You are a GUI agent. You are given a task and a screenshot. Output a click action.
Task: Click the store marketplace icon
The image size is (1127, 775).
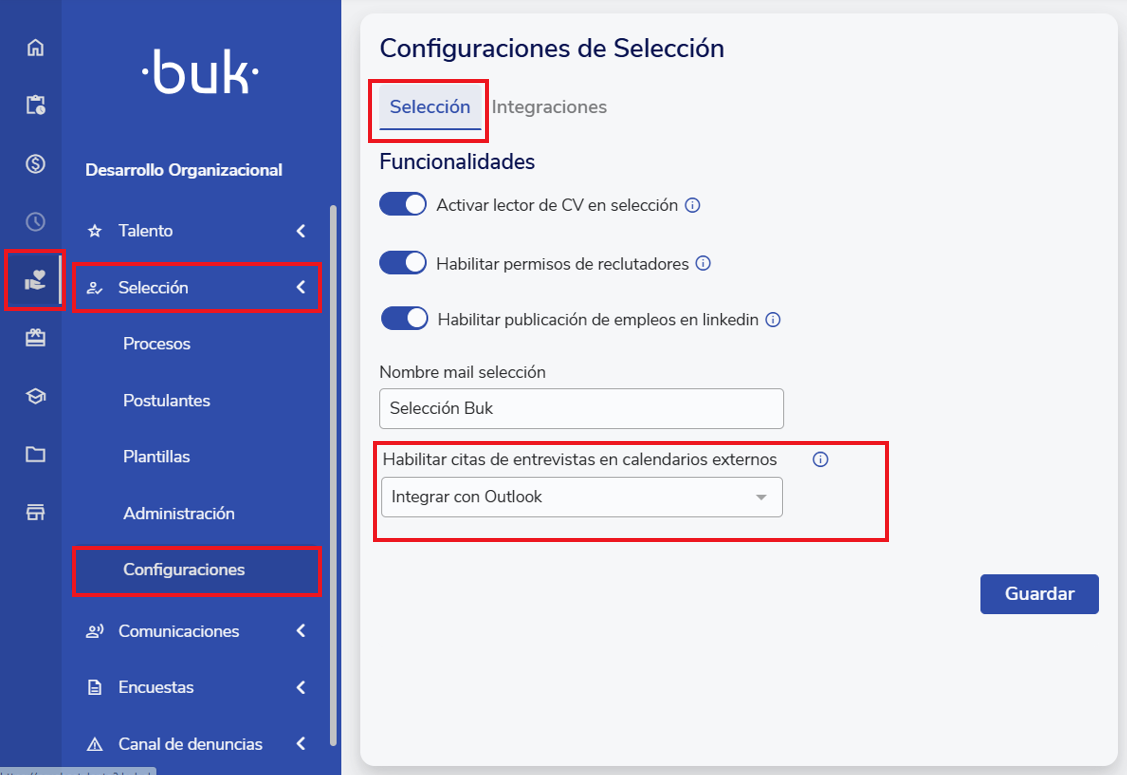pyautogui.click(x=35, y=513)
